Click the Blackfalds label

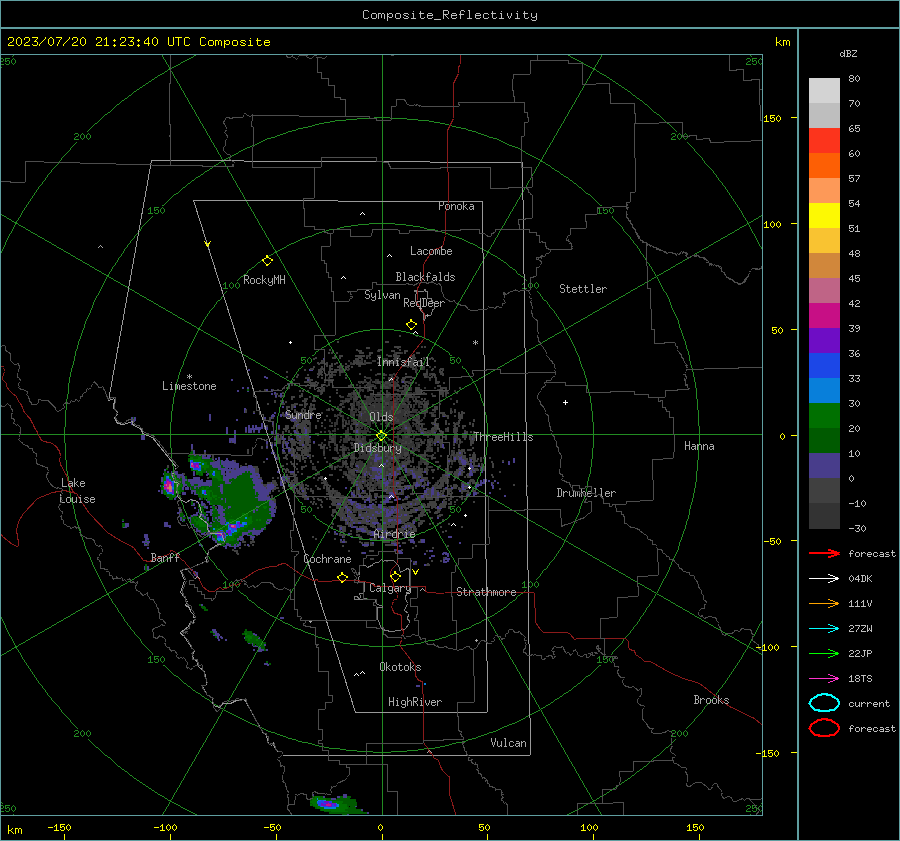425,277
